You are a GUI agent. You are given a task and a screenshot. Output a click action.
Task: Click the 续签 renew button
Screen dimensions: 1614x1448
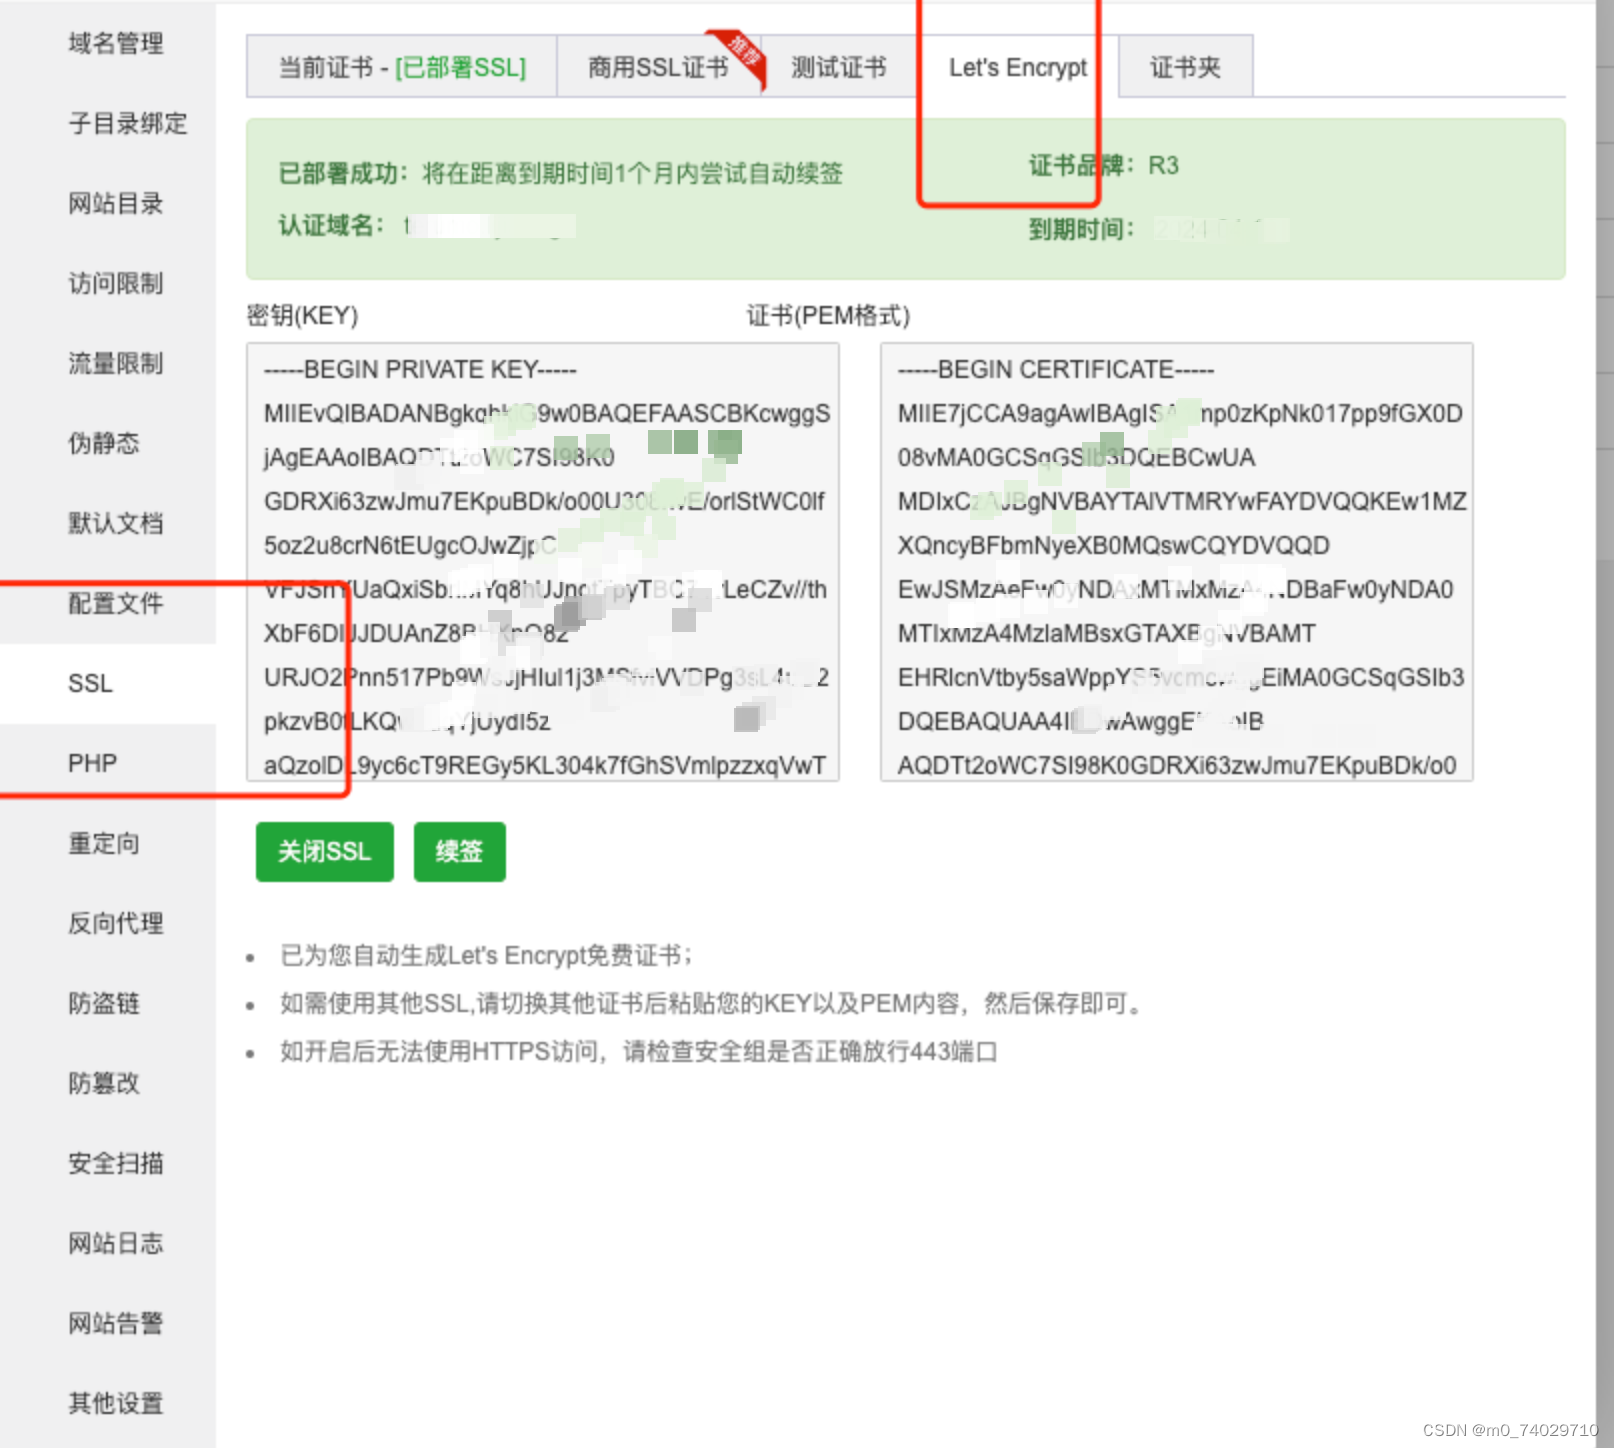(x=459, y=852)
